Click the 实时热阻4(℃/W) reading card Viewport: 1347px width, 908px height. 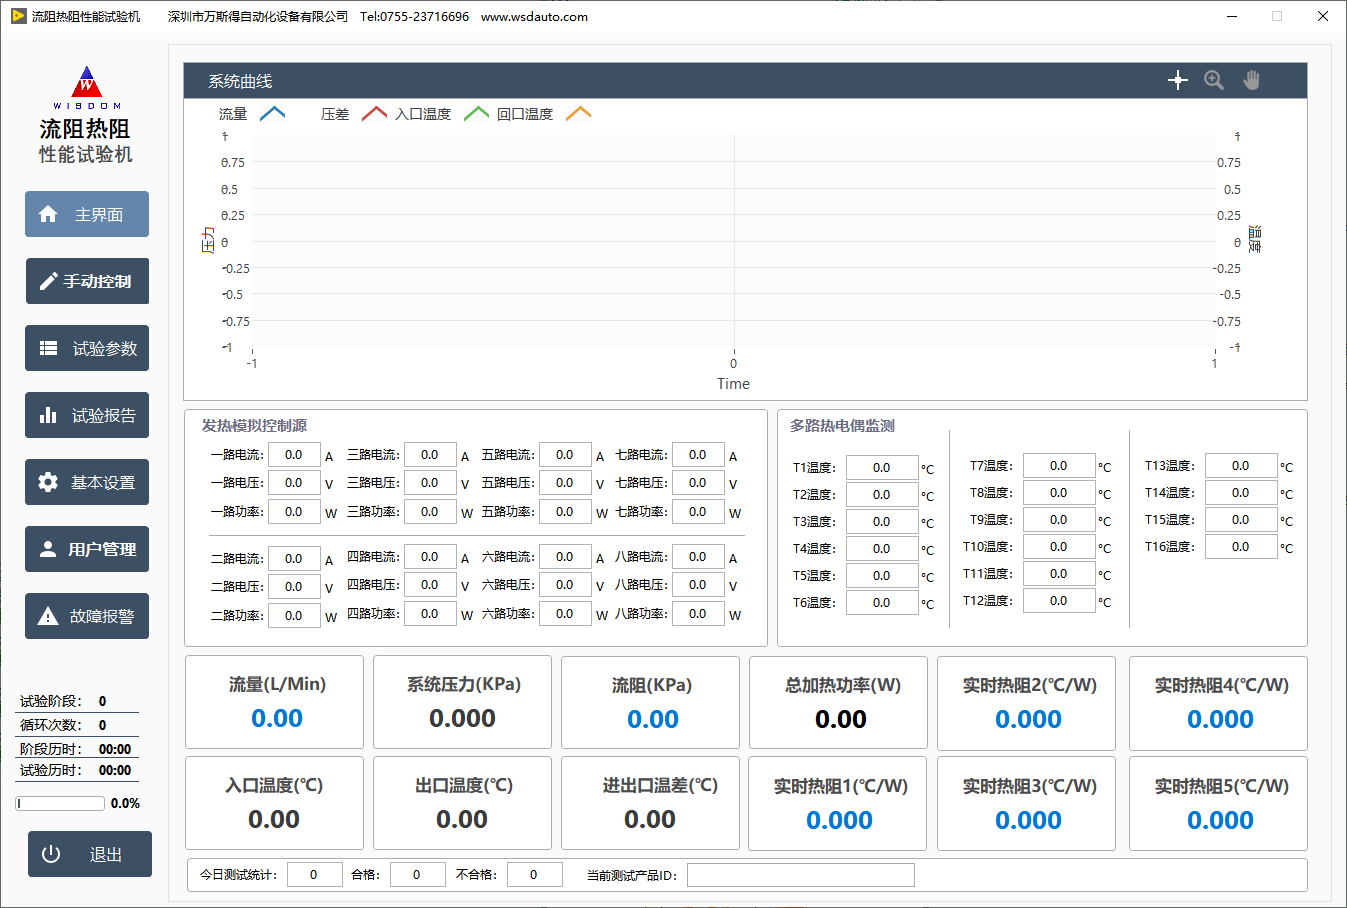tap(1218, 702)
